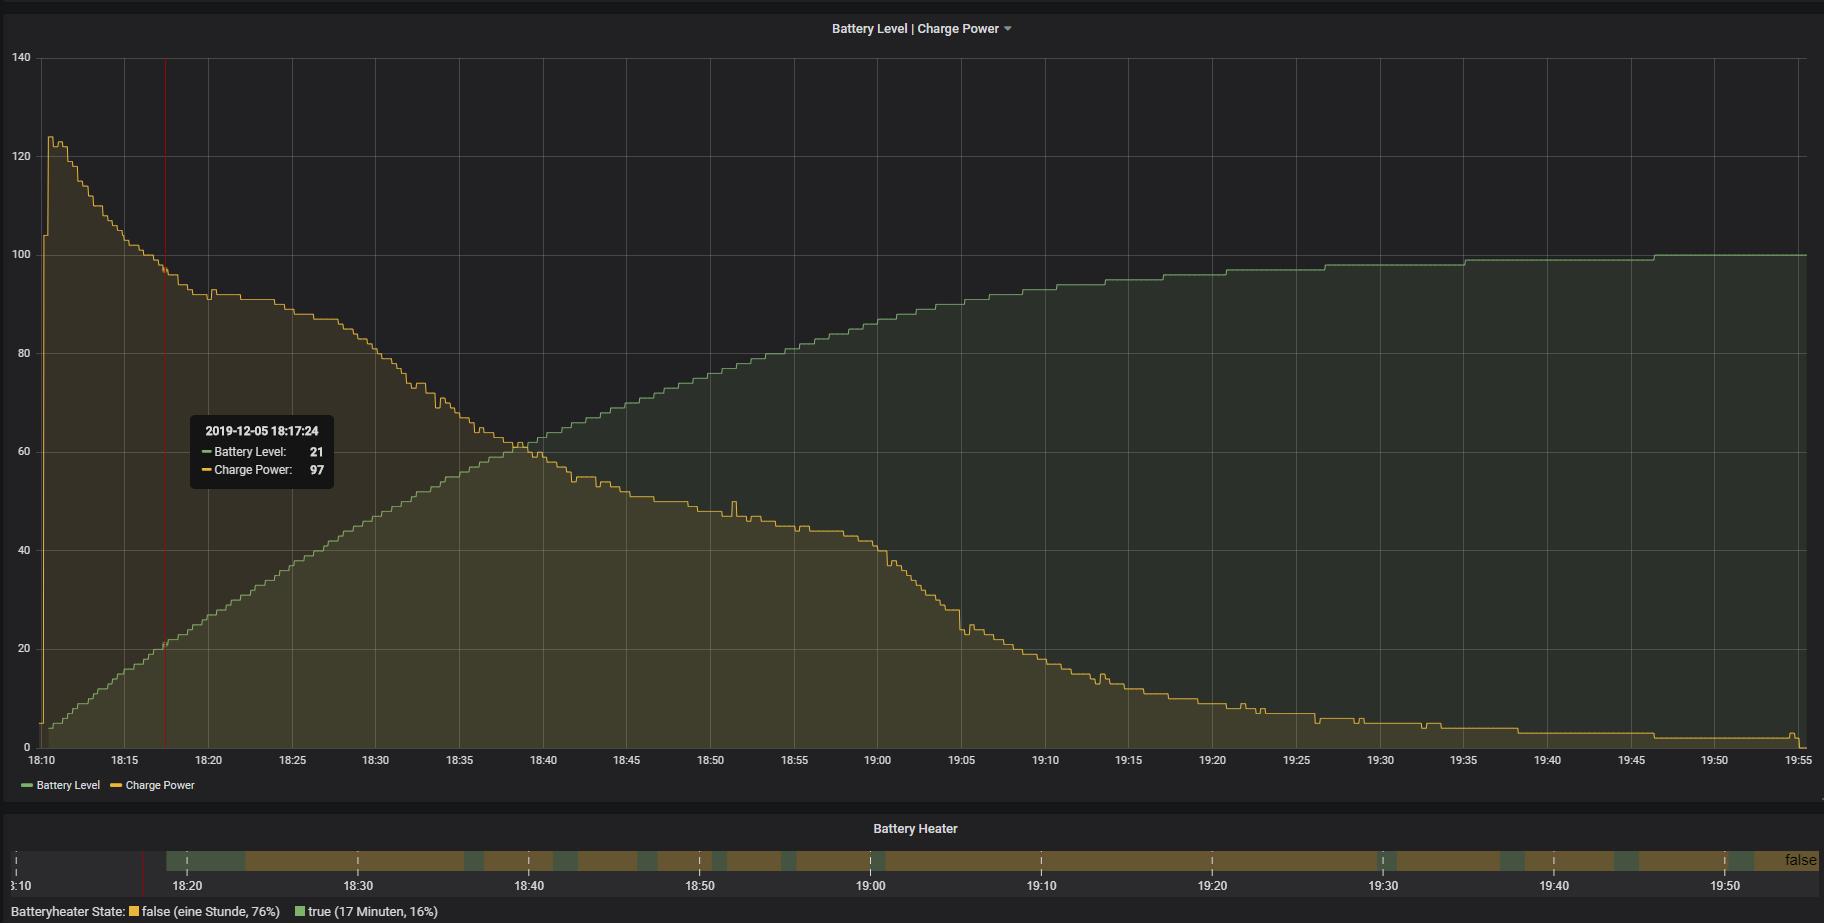Image resolution: width=1824 pixels, height=923 pixels.
Task: Toggle the 'true (17 Minuten, 16%)' legend entry
Action: click(373, 912)
